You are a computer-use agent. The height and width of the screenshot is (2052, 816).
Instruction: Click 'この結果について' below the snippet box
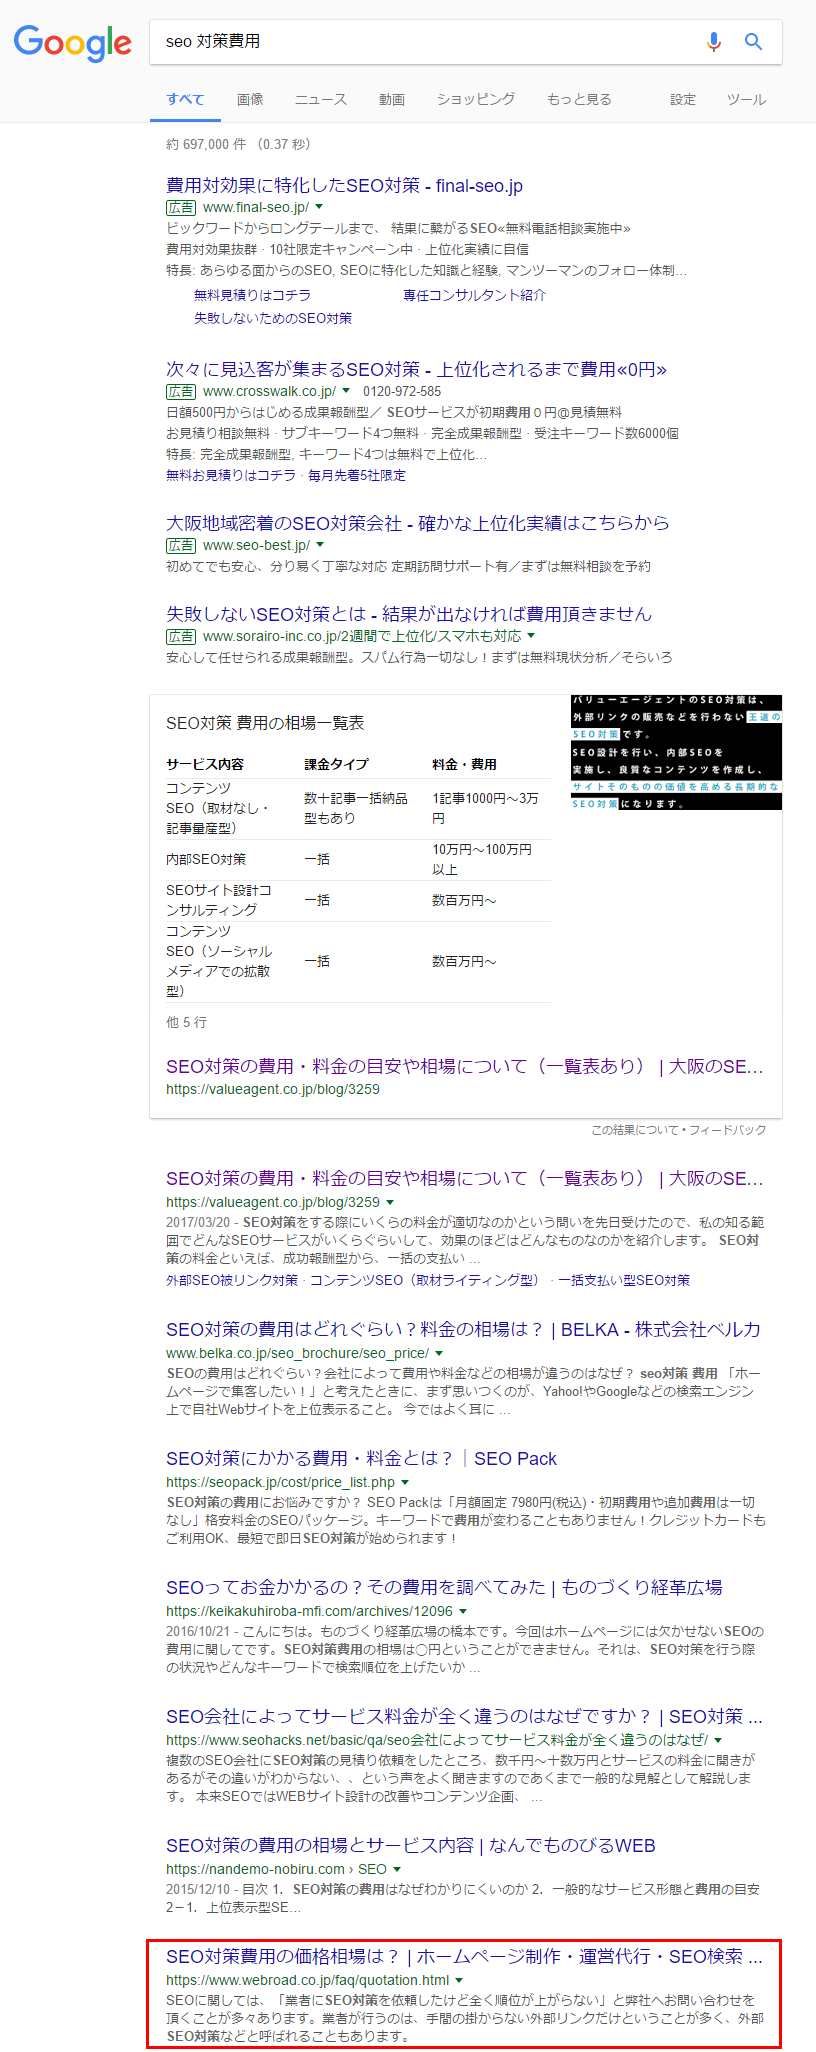633,1130
